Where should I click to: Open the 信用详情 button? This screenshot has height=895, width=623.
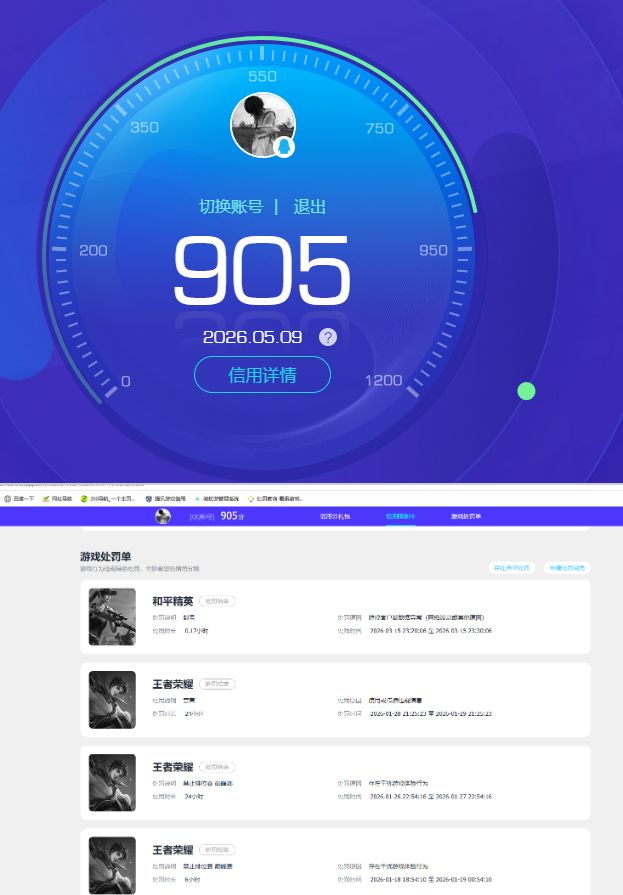pos(263,375)
